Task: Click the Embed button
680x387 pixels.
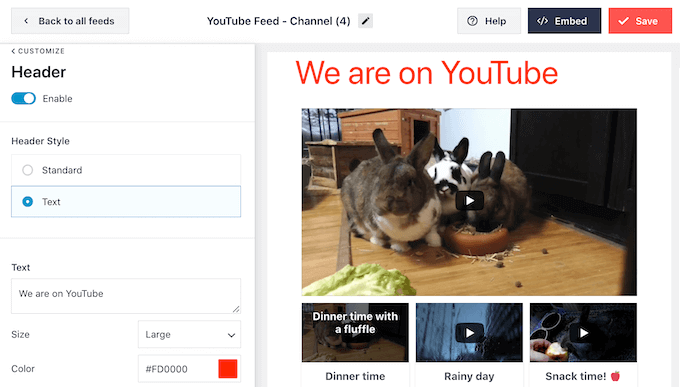Action: 564,21
